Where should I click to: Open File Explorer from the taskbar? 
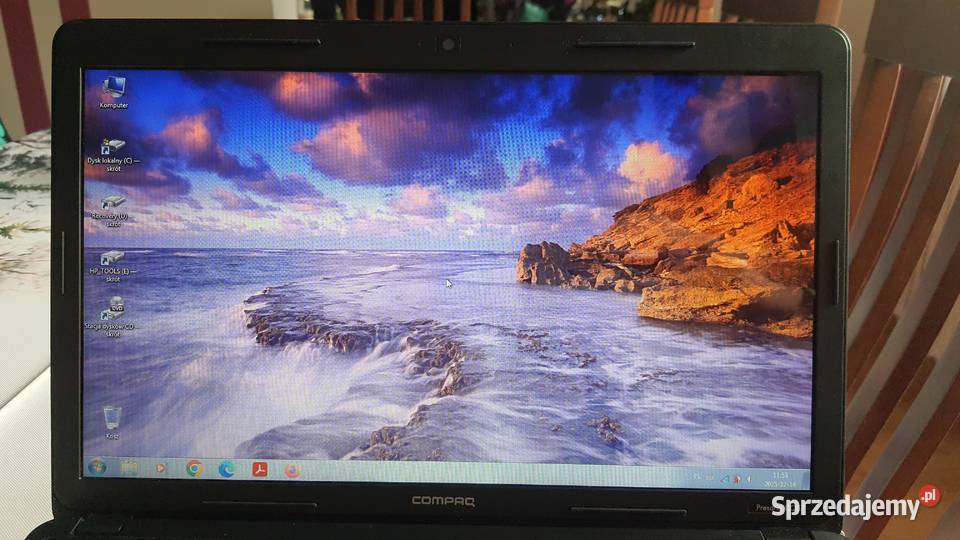(129, 468)
